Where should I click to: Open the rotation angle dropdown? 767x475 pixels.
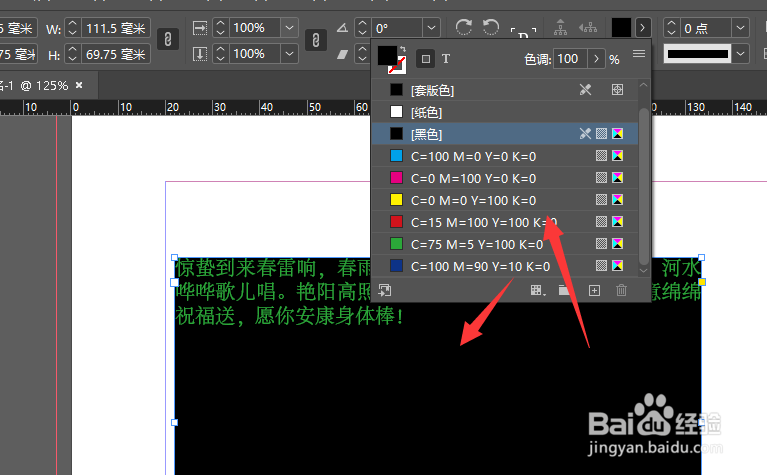(x=431, y=28)
